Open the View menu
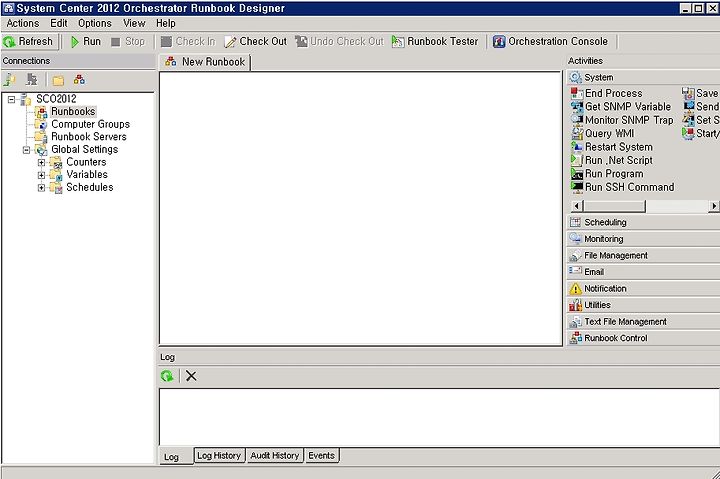Screen dimensions: 720x479 [x=134, y=23]
